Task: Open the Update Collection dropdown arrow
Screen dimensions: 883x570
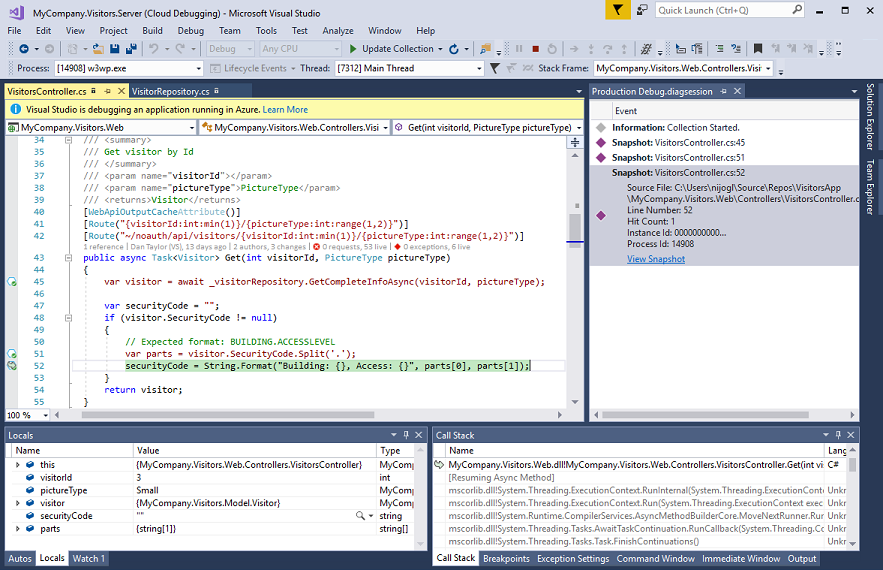Action: click(x=440, y=49)
